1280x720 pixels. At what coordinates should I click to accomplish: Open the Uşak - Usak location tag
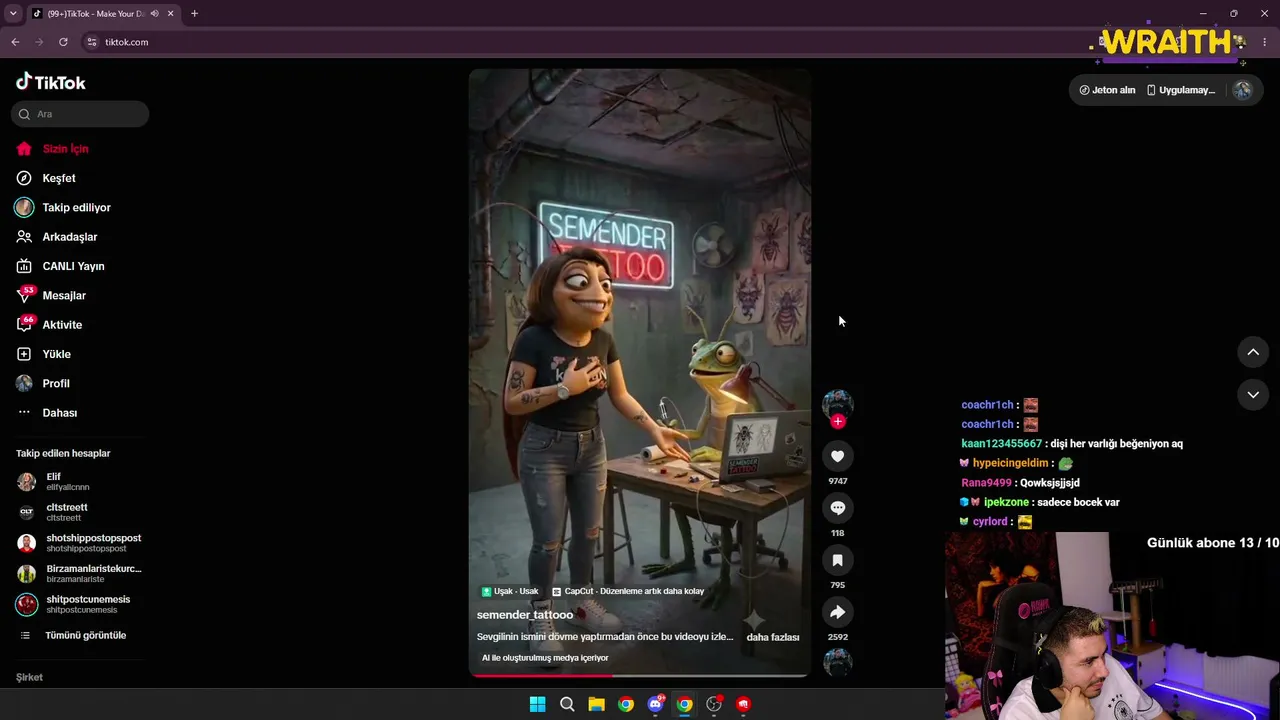click(510, 591)
